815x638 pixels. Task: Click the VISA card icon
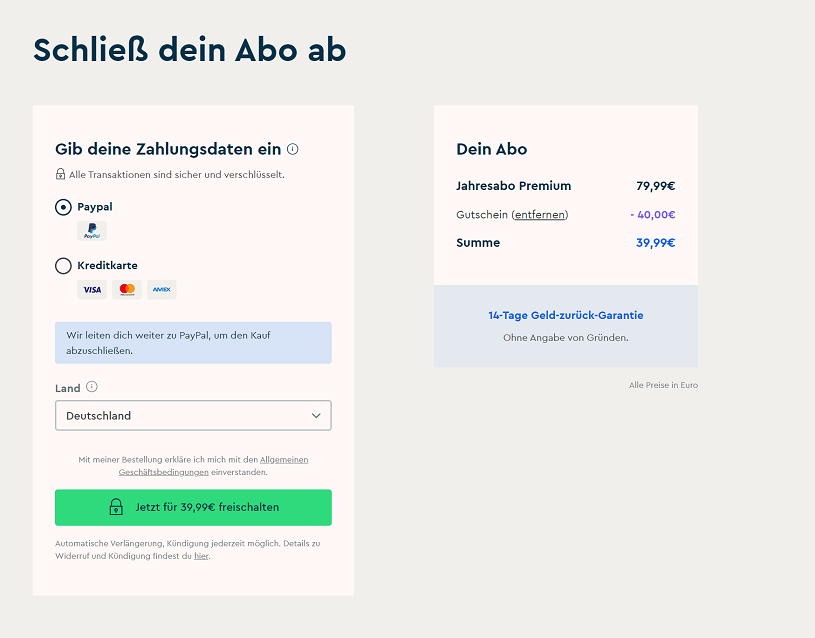[92, 290]
